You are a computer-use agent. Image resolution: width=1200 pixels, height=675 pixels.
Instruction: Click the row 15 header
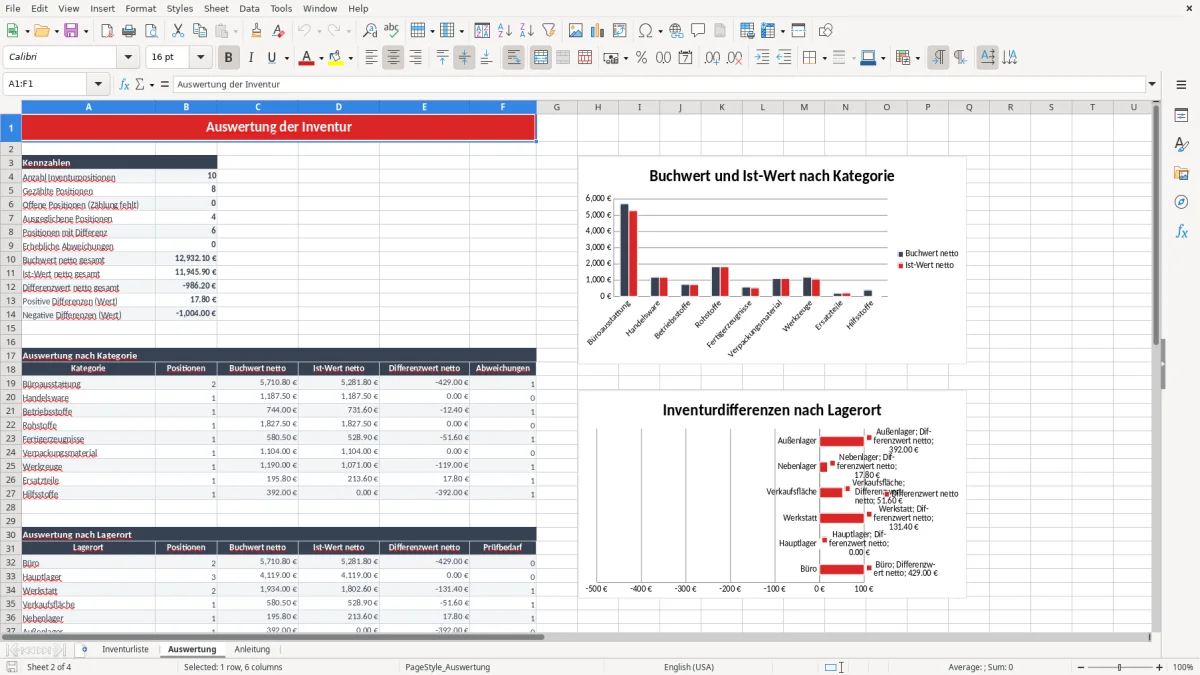pyautogui.click(x=11, y=328)
